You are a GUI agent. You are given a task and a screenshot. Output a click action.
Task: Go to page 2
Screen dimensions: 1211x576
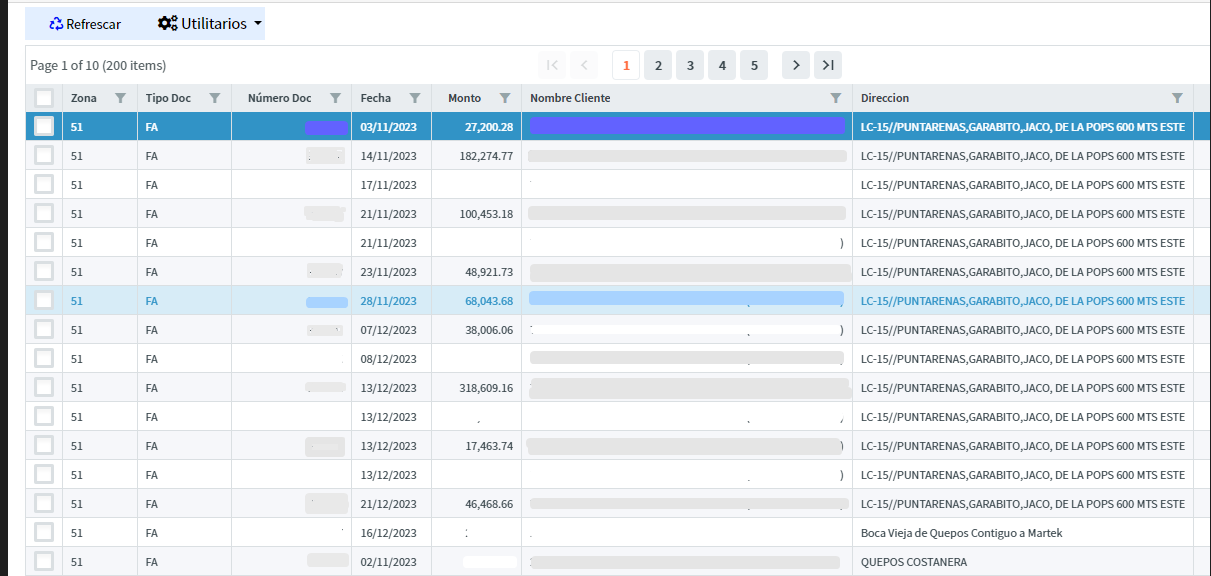(x=658, y=65)
